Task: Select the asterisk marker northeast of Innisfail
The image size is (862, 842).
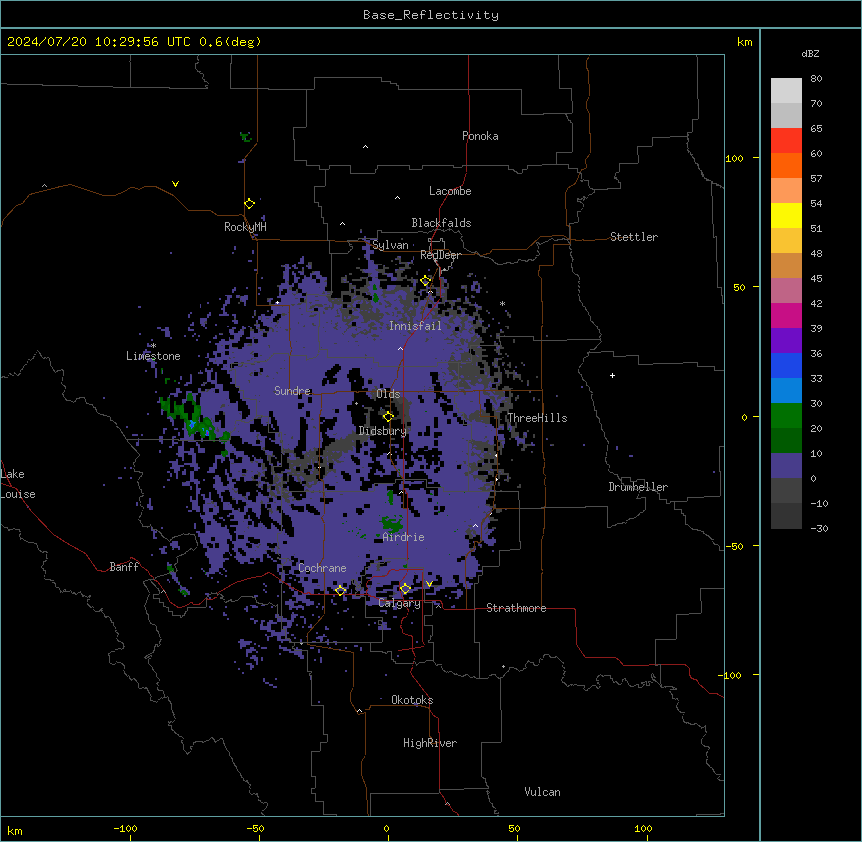Action: tap(502, 303)
